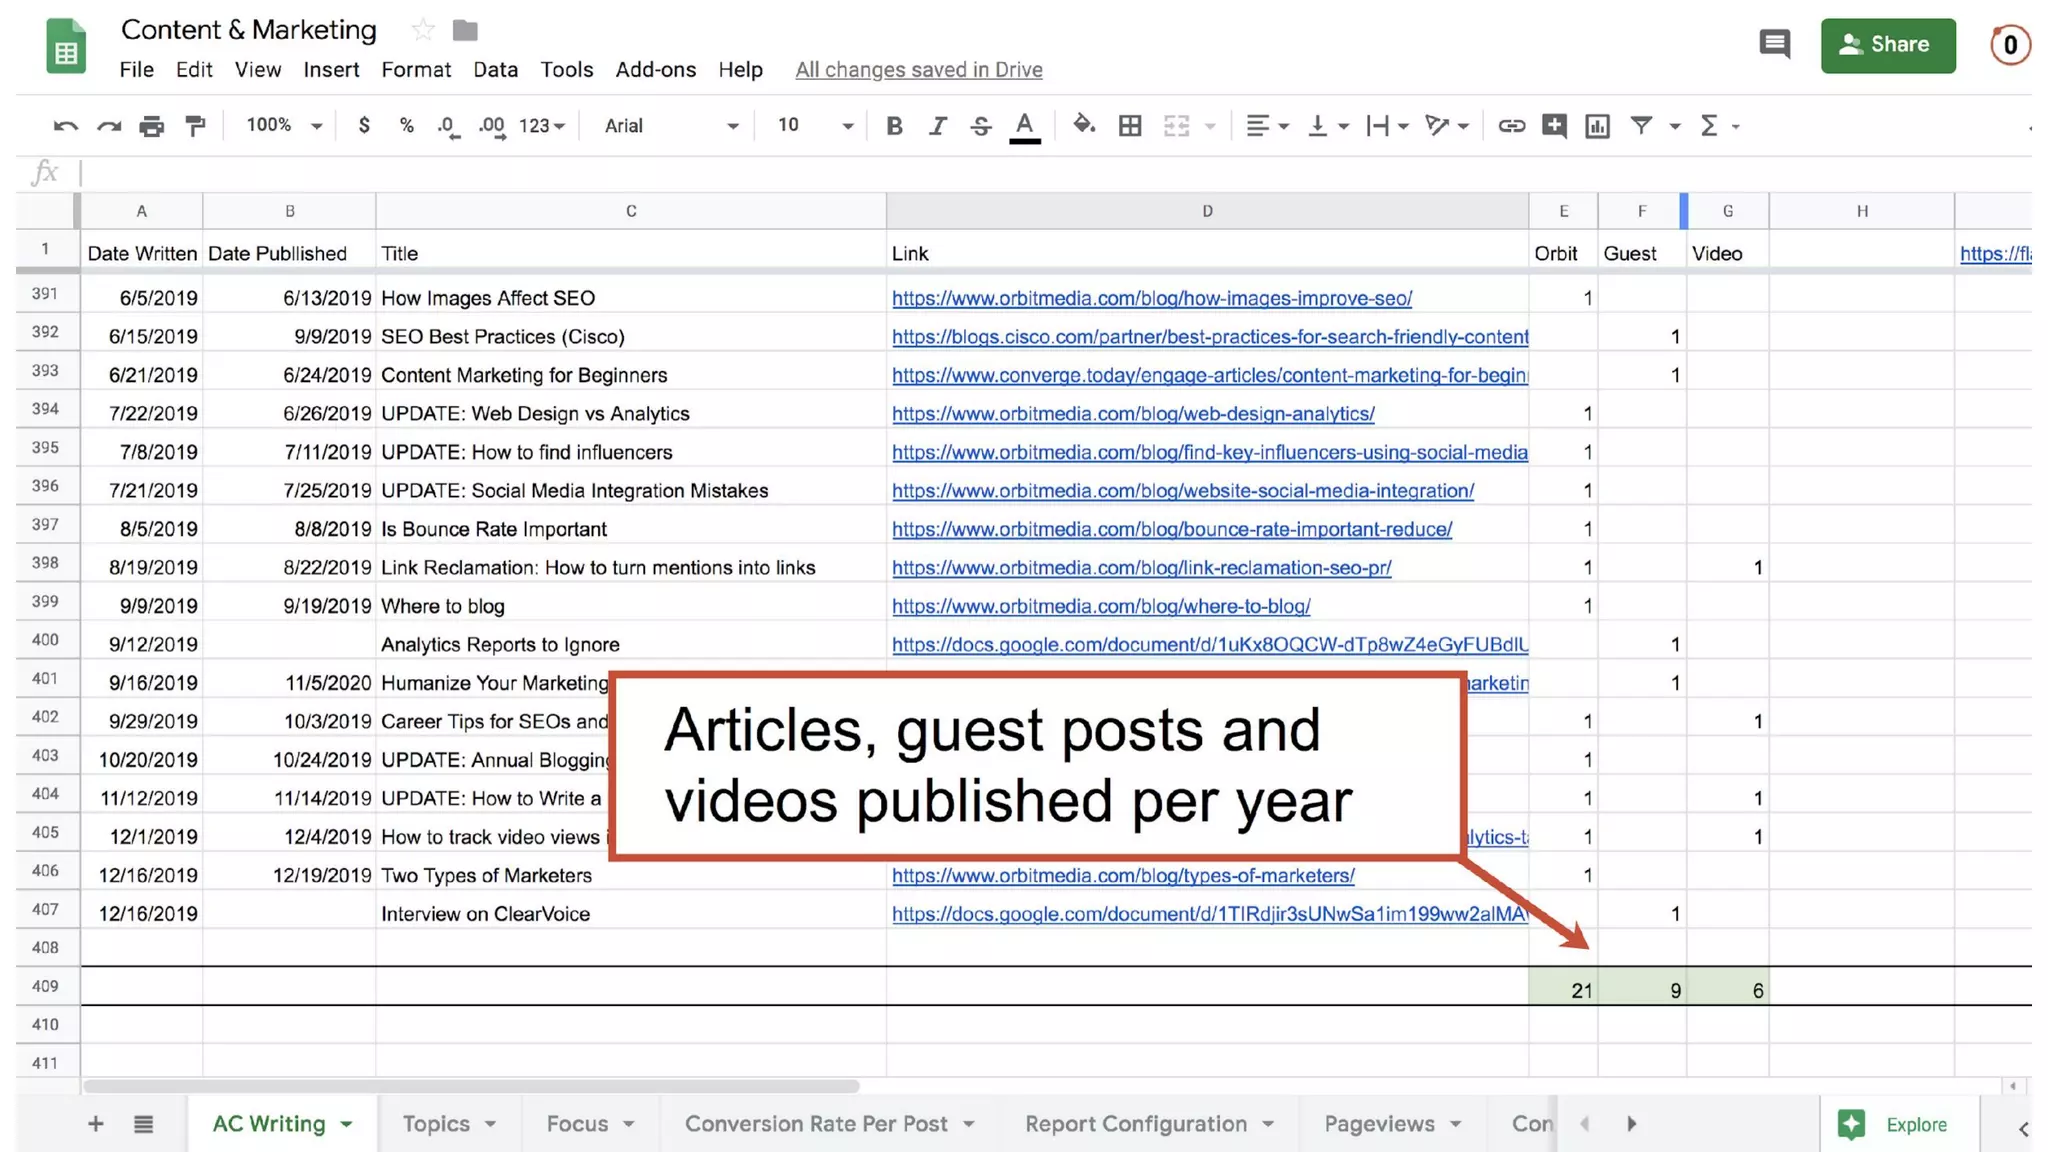Screen dimensions: 2048x1152
Task: Click the undo arrow icon
Action: (x=65, y=126)
